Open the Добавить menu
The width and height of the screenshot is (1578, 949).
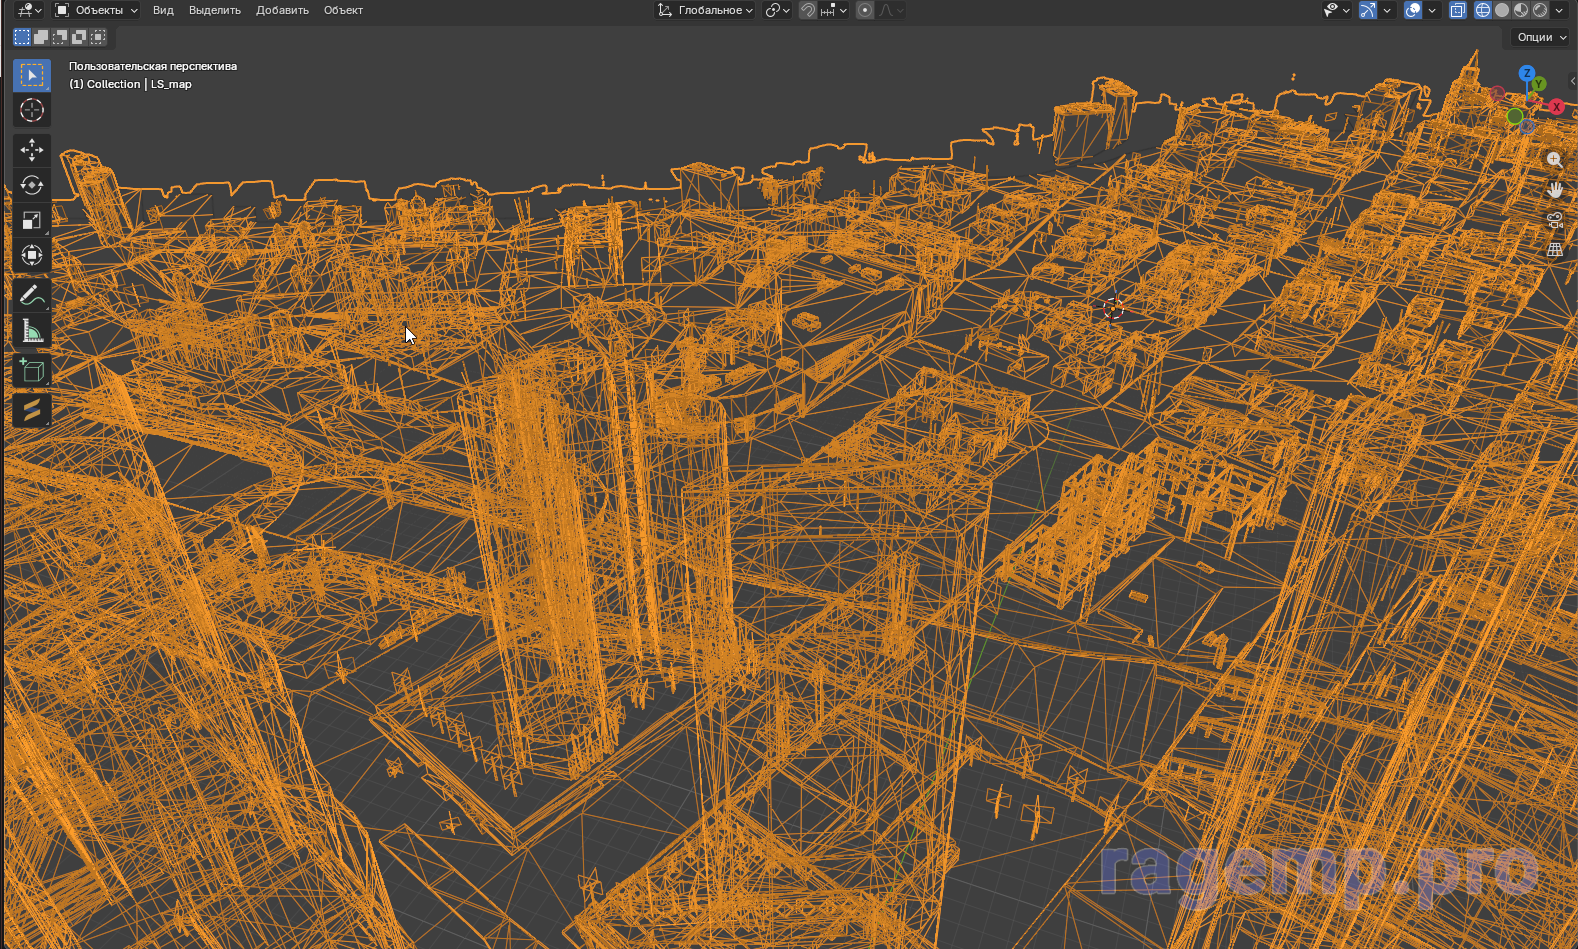pyautogui.click(x=282, y=10)
